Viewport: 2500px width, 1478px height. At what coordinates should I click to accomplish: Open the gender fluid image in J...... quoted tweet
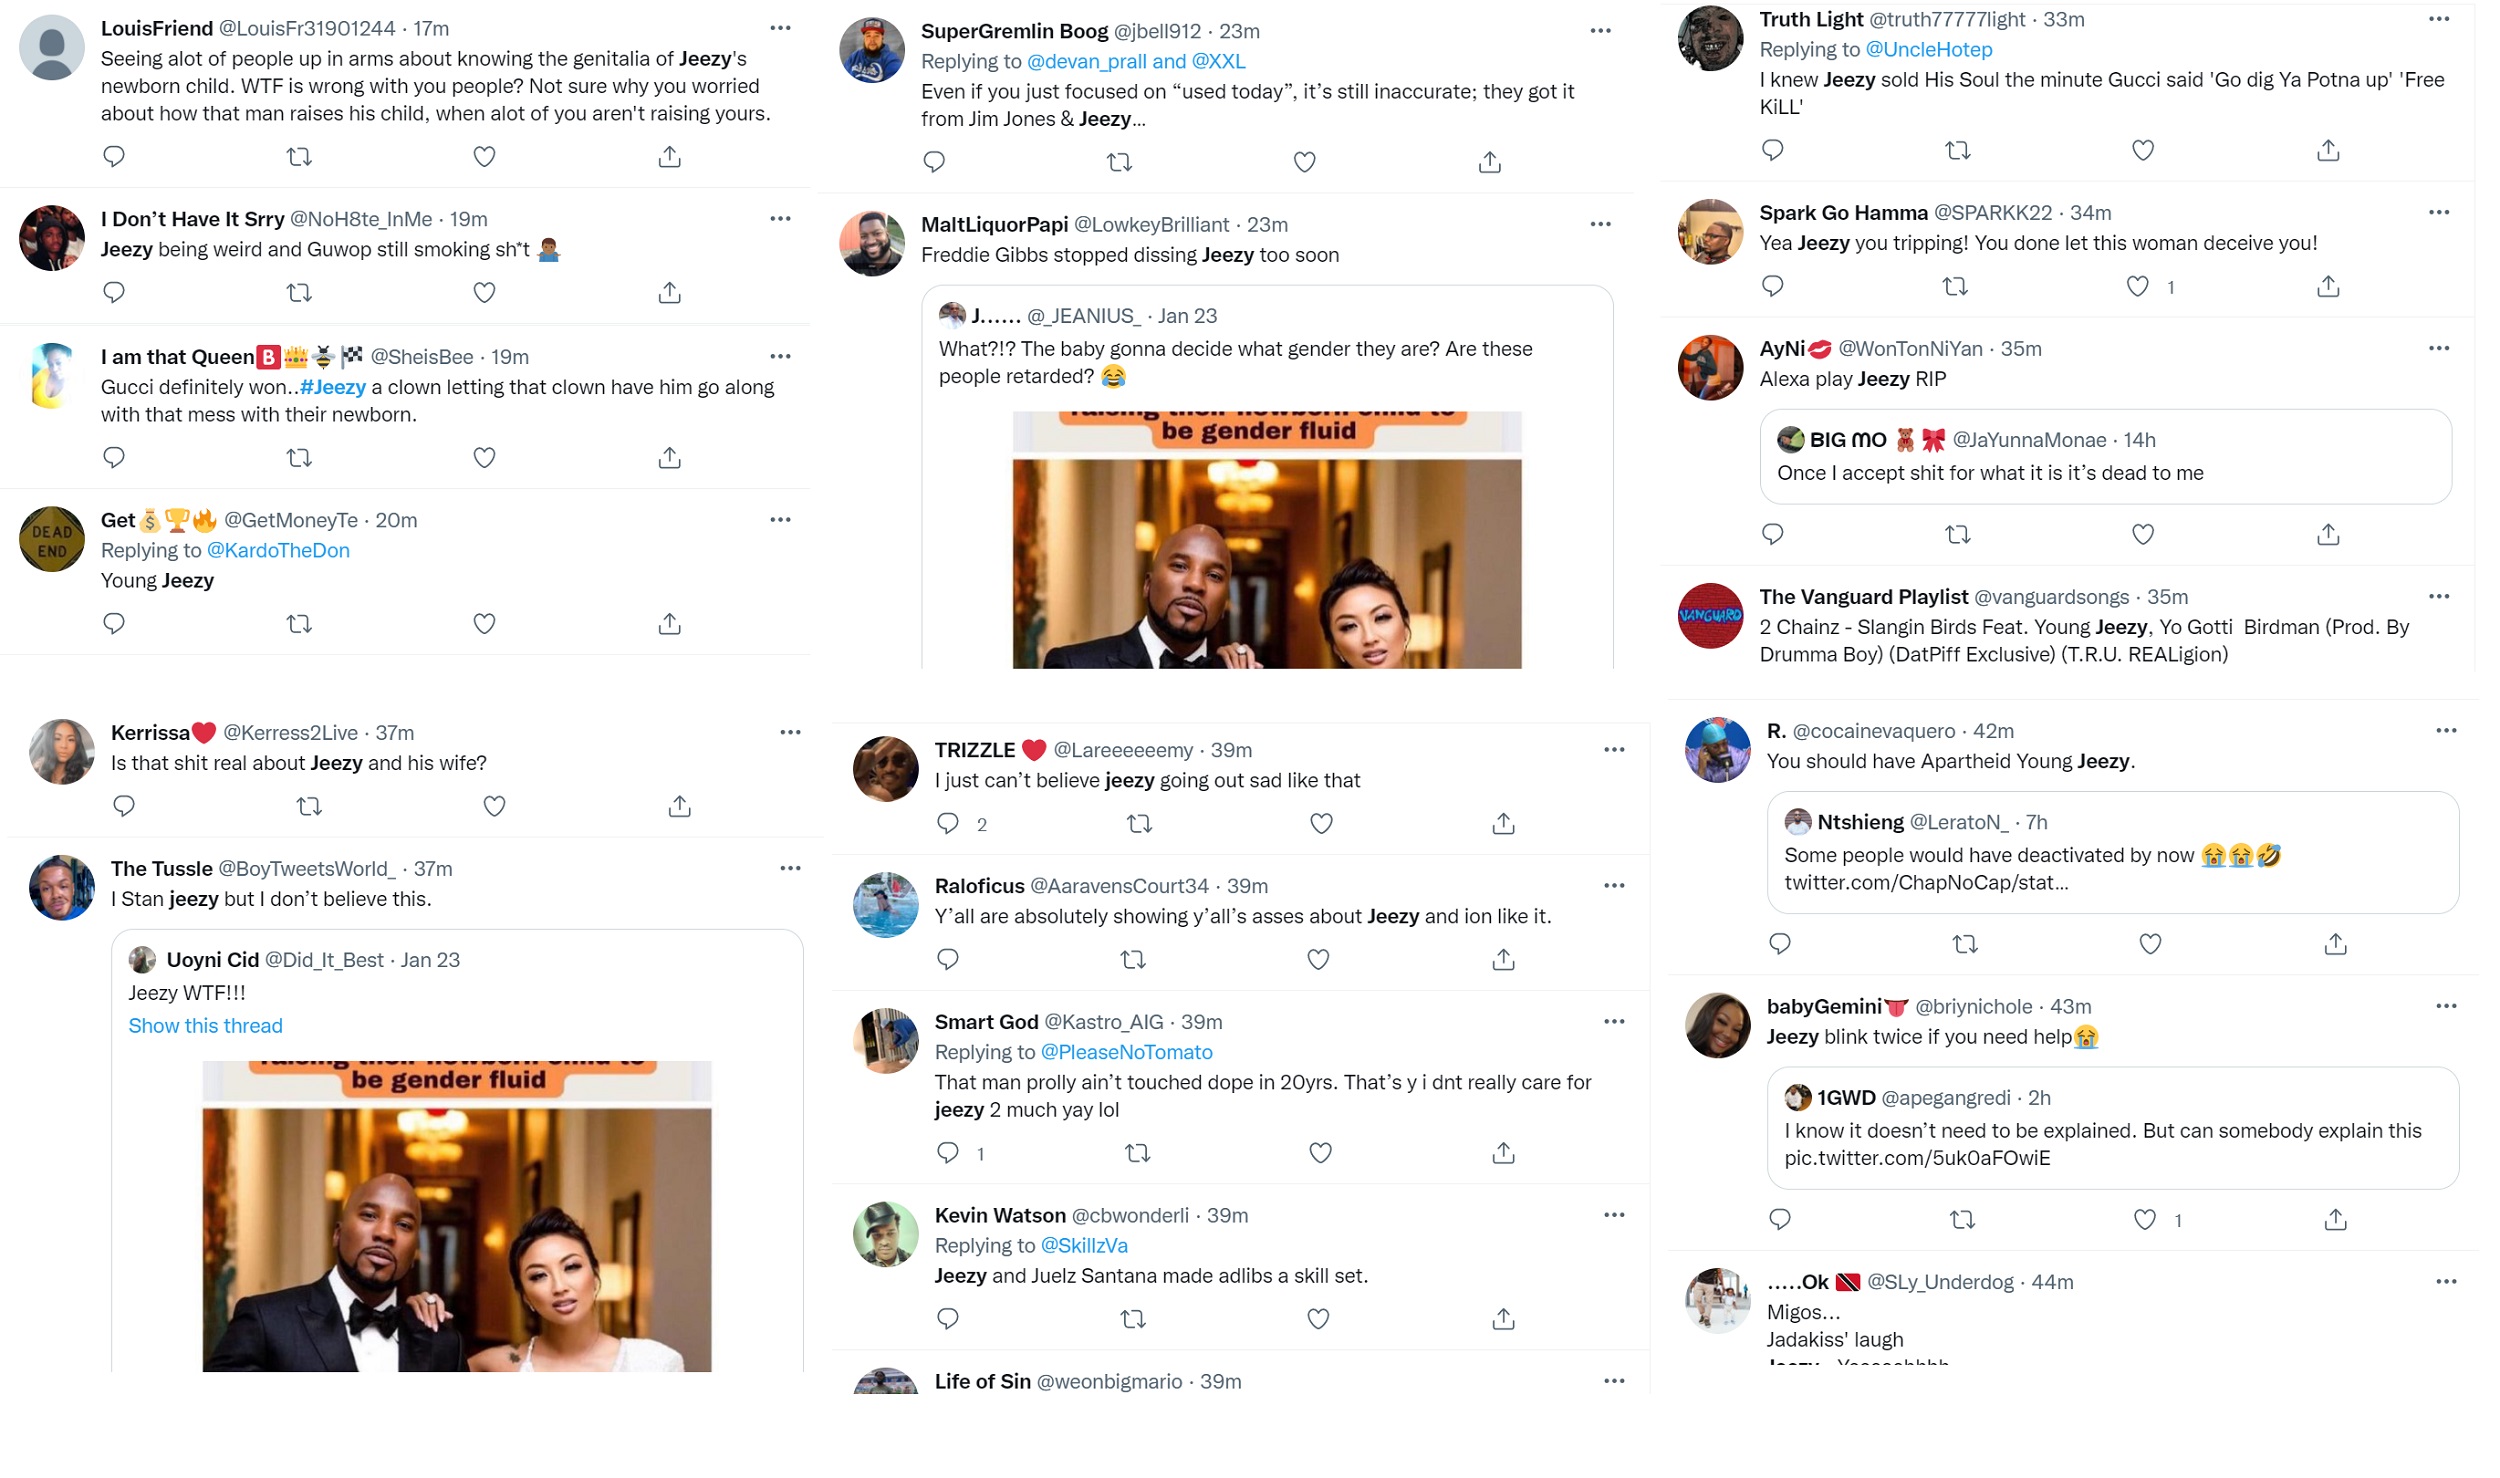coord(1266,539)
